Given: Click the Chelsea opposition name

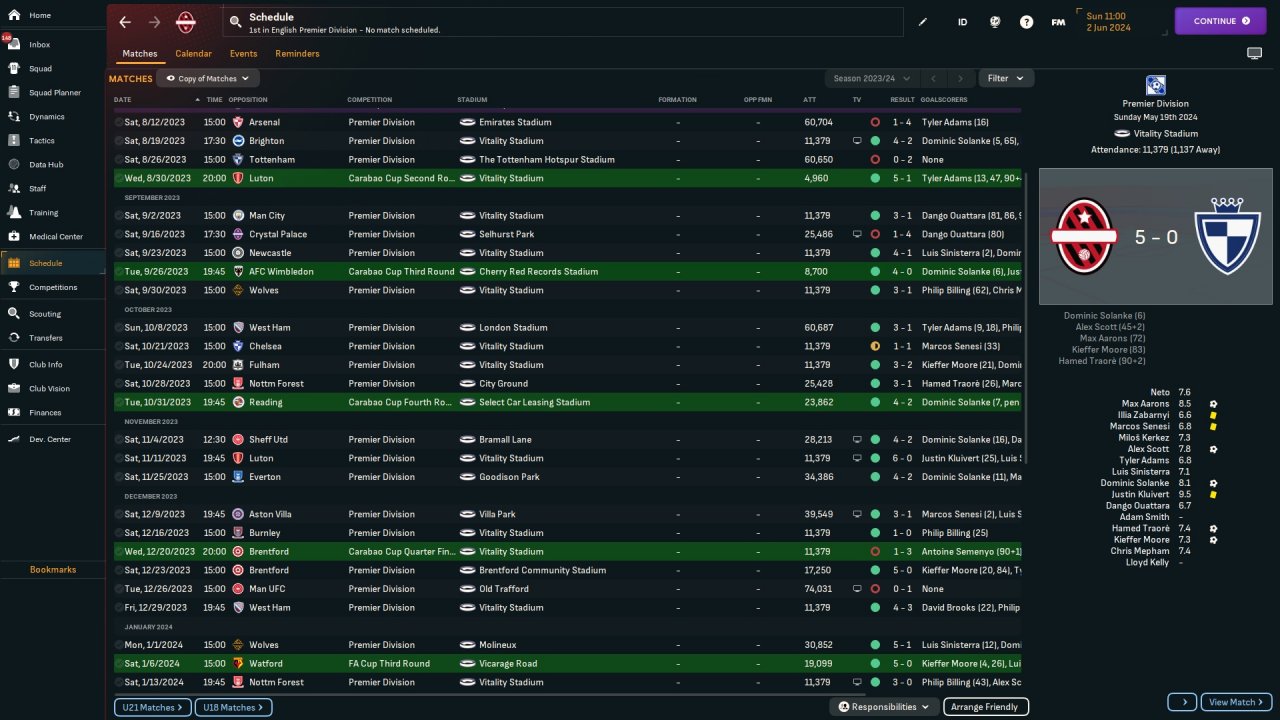Looking at the screenshot, I should point(265,346).
